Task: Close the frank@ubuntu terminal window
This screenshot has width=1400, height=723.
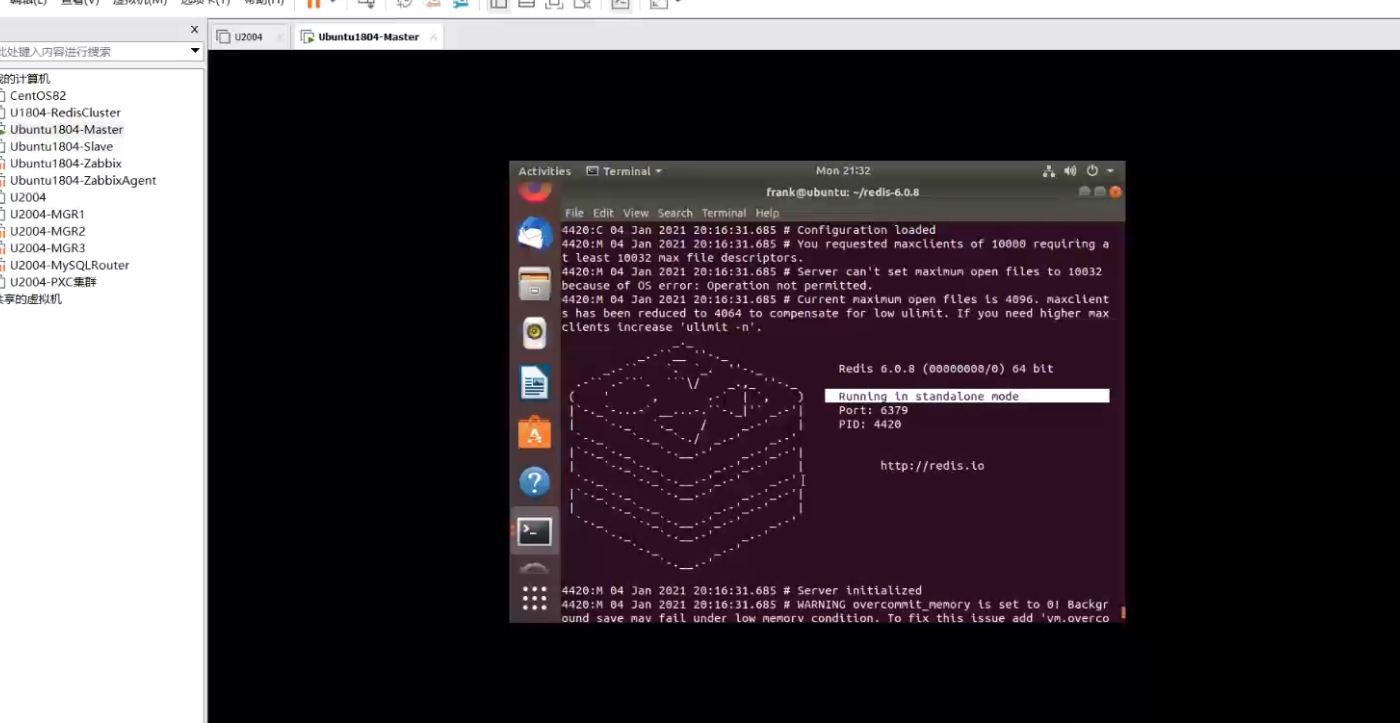Action: click(1115, 192)
